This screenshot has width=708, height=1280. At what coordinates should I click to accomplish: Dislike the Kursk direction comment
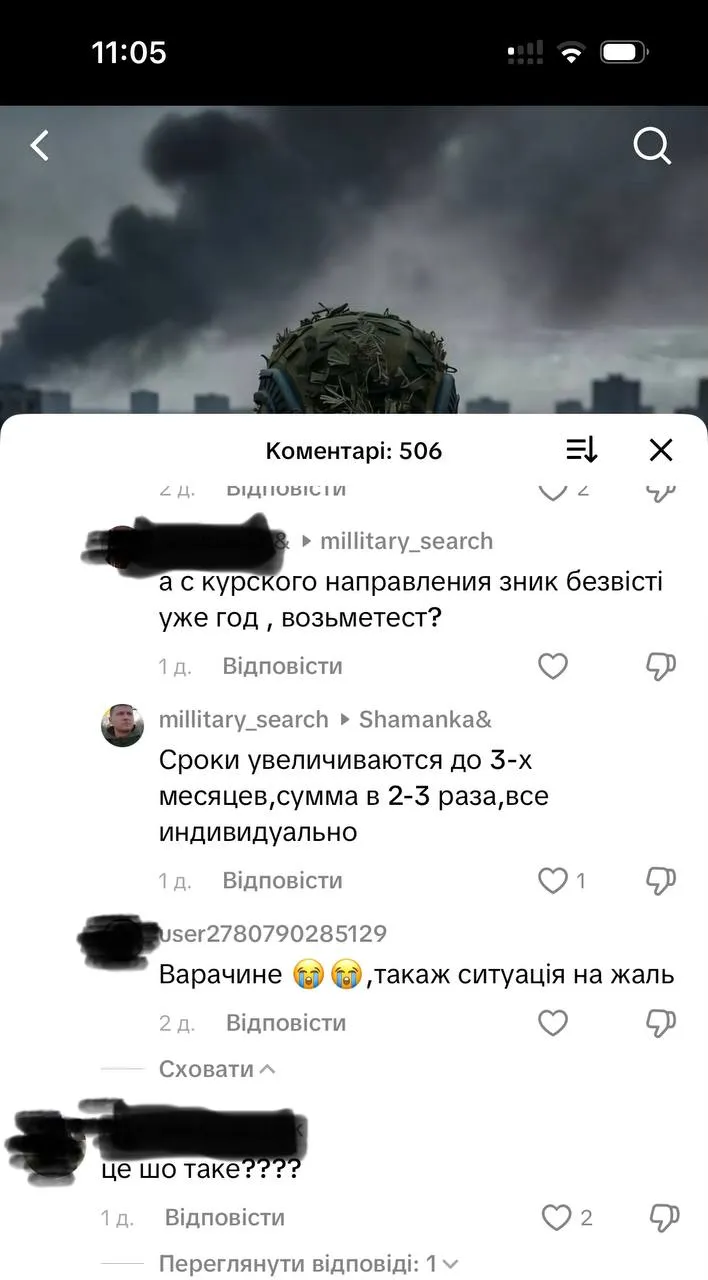pyautogui.click(x=661, y=667)
